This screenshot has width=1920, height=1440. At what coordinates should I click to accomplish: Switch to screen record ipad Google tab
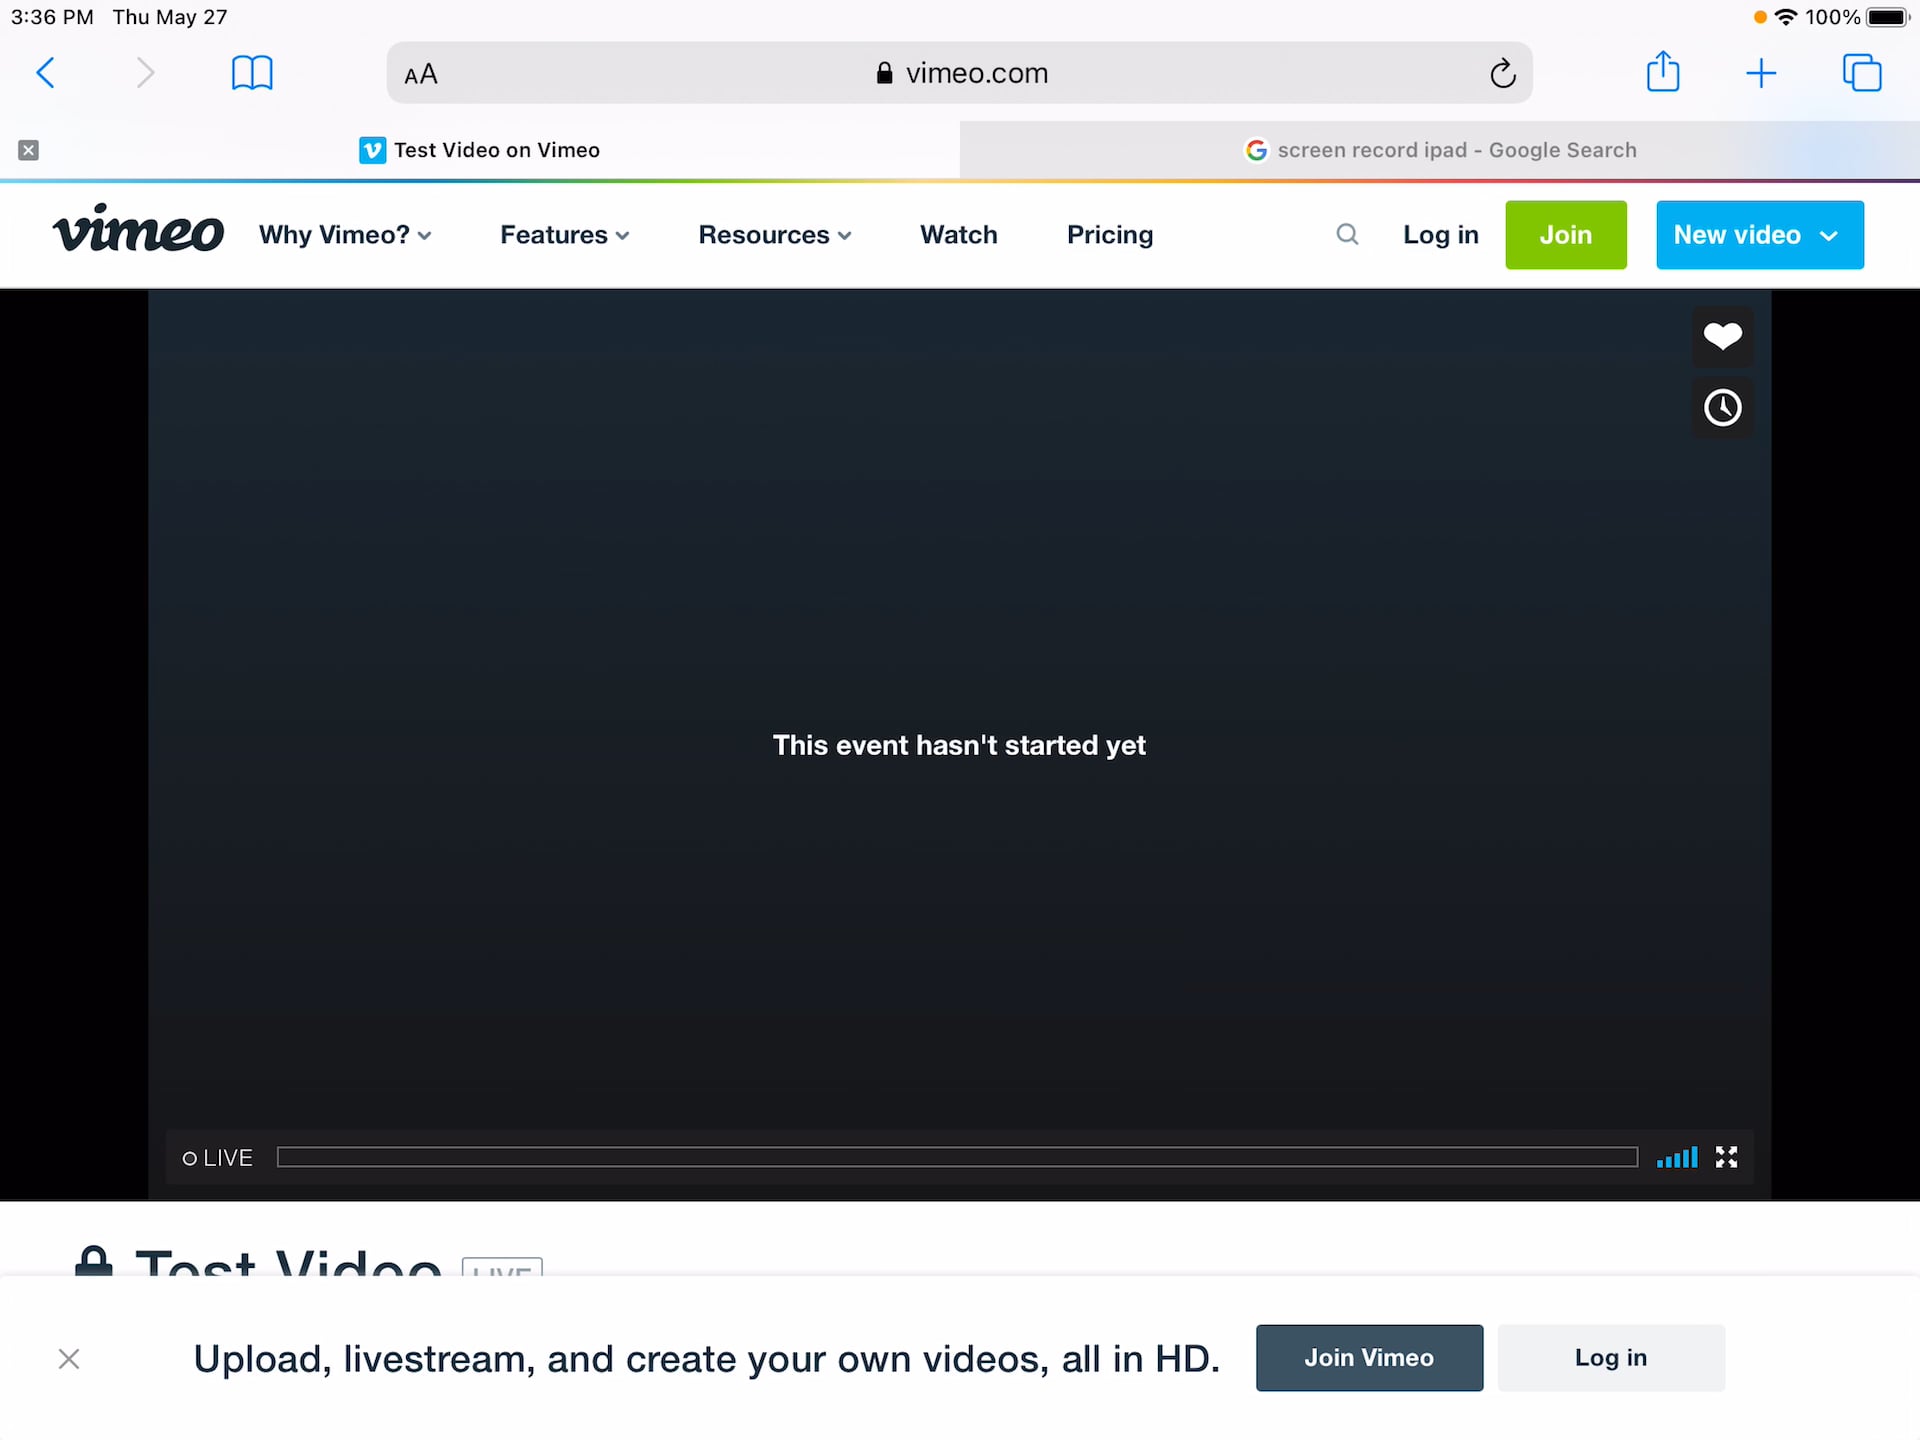pyautogui.click(x=1440, y=150)
